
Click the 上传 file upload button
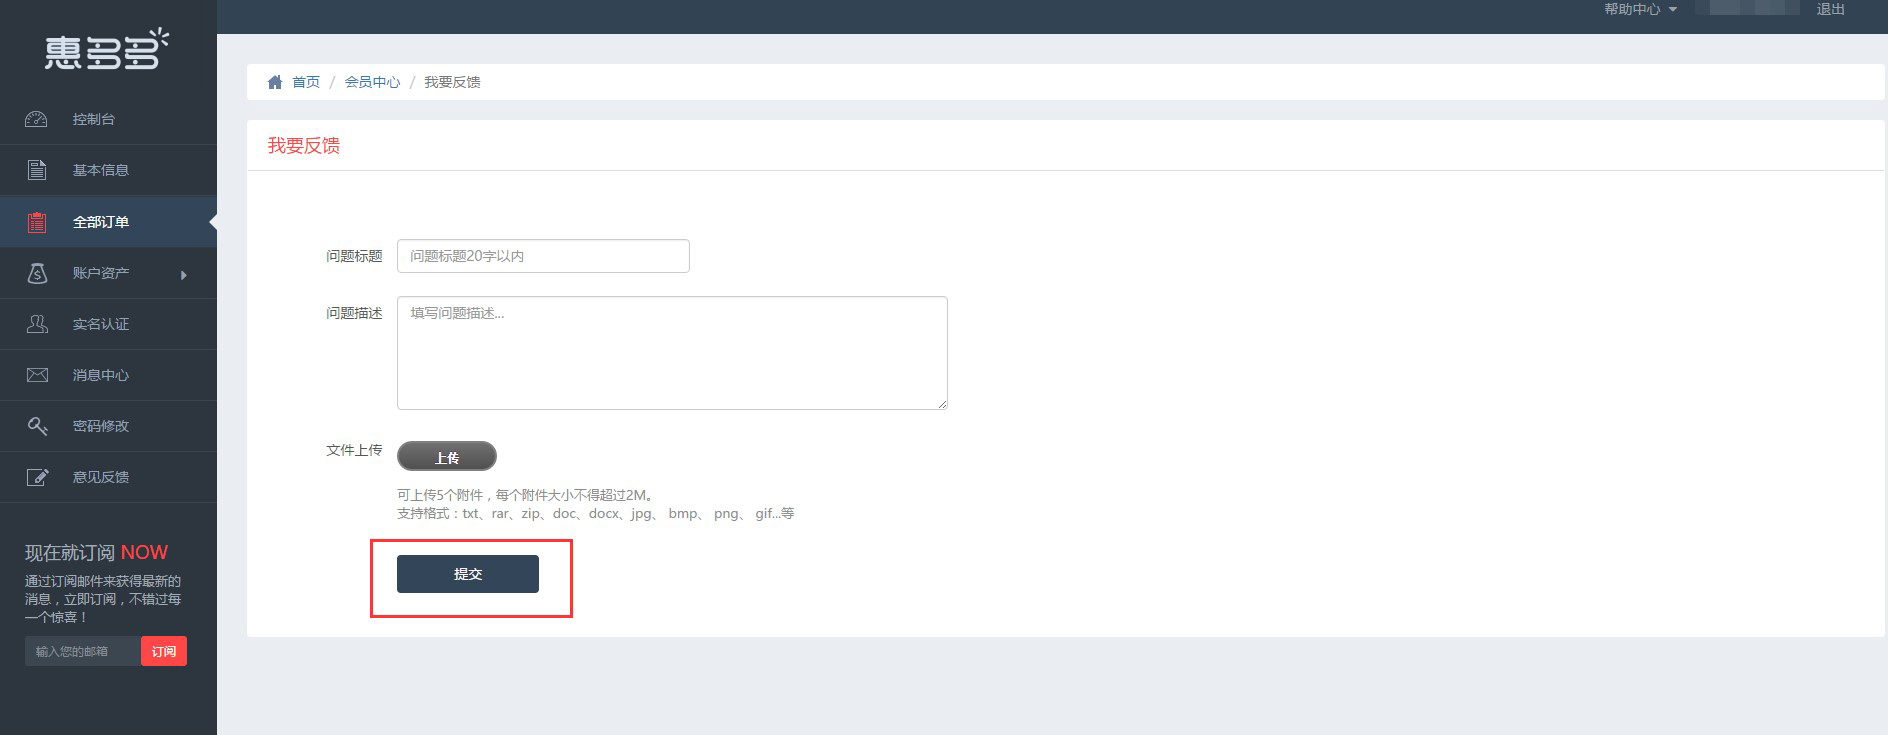click(447, 457)
